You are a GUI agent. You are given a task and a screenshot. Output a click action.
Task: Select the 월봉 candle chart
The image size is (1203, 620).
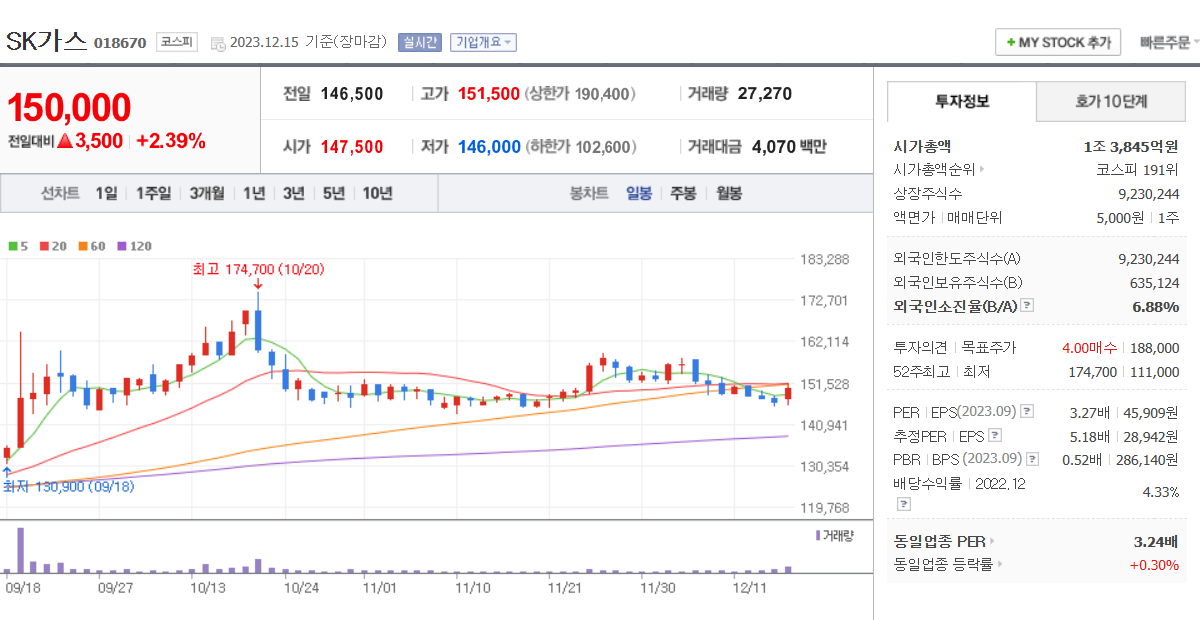pos(729,194)
